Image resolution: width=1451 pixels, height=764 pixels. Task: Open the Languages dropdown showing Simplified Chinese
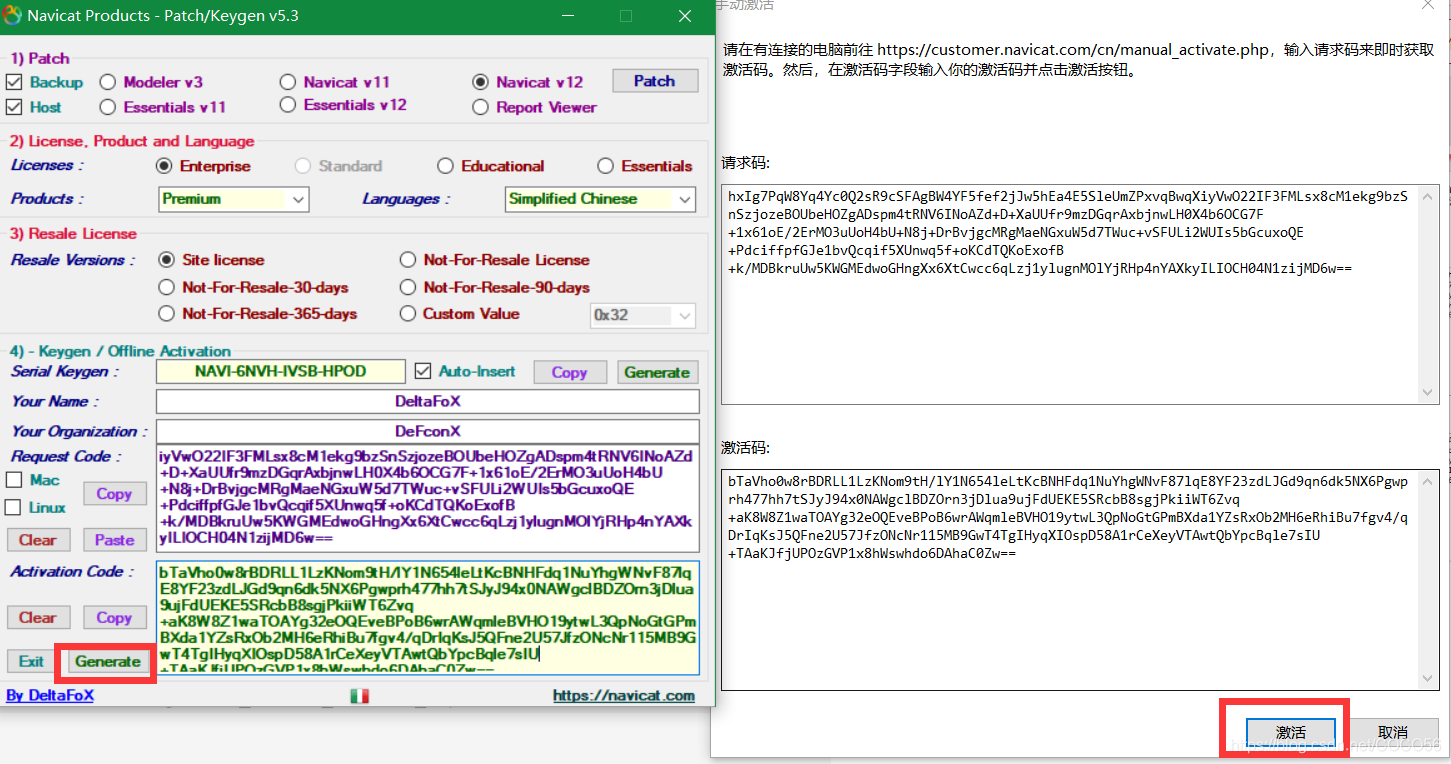[x=600, y=199]
